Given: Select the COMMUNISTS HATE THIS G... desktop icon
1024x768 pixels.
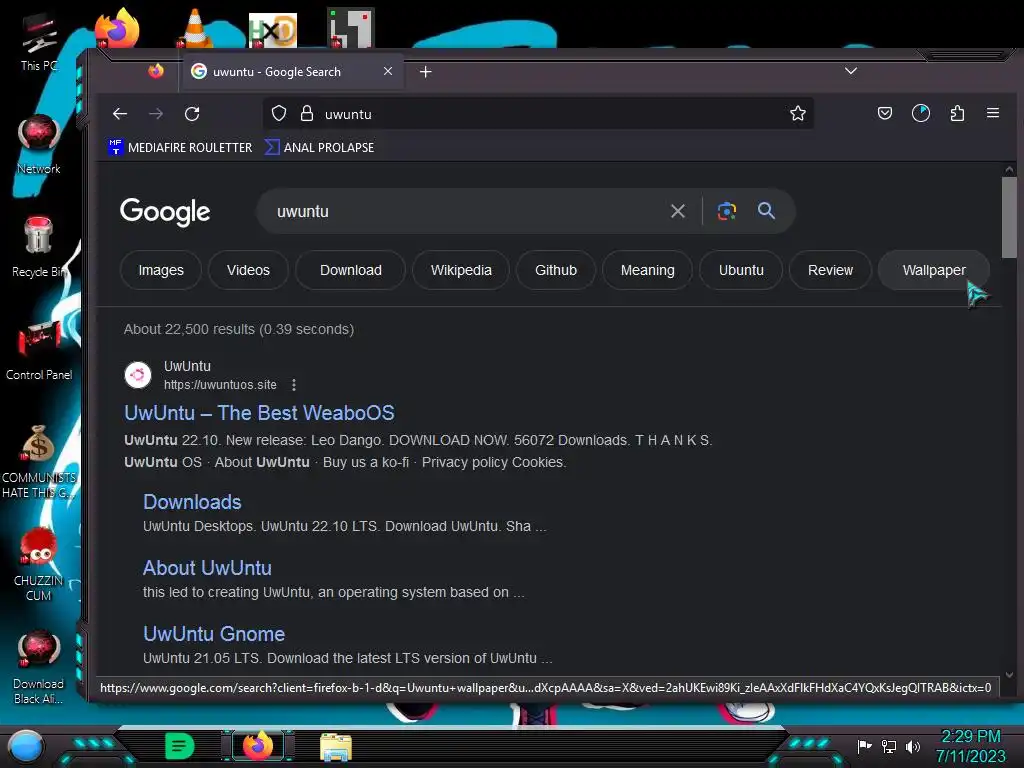Looking at the screenshot, I should [39, 462].
